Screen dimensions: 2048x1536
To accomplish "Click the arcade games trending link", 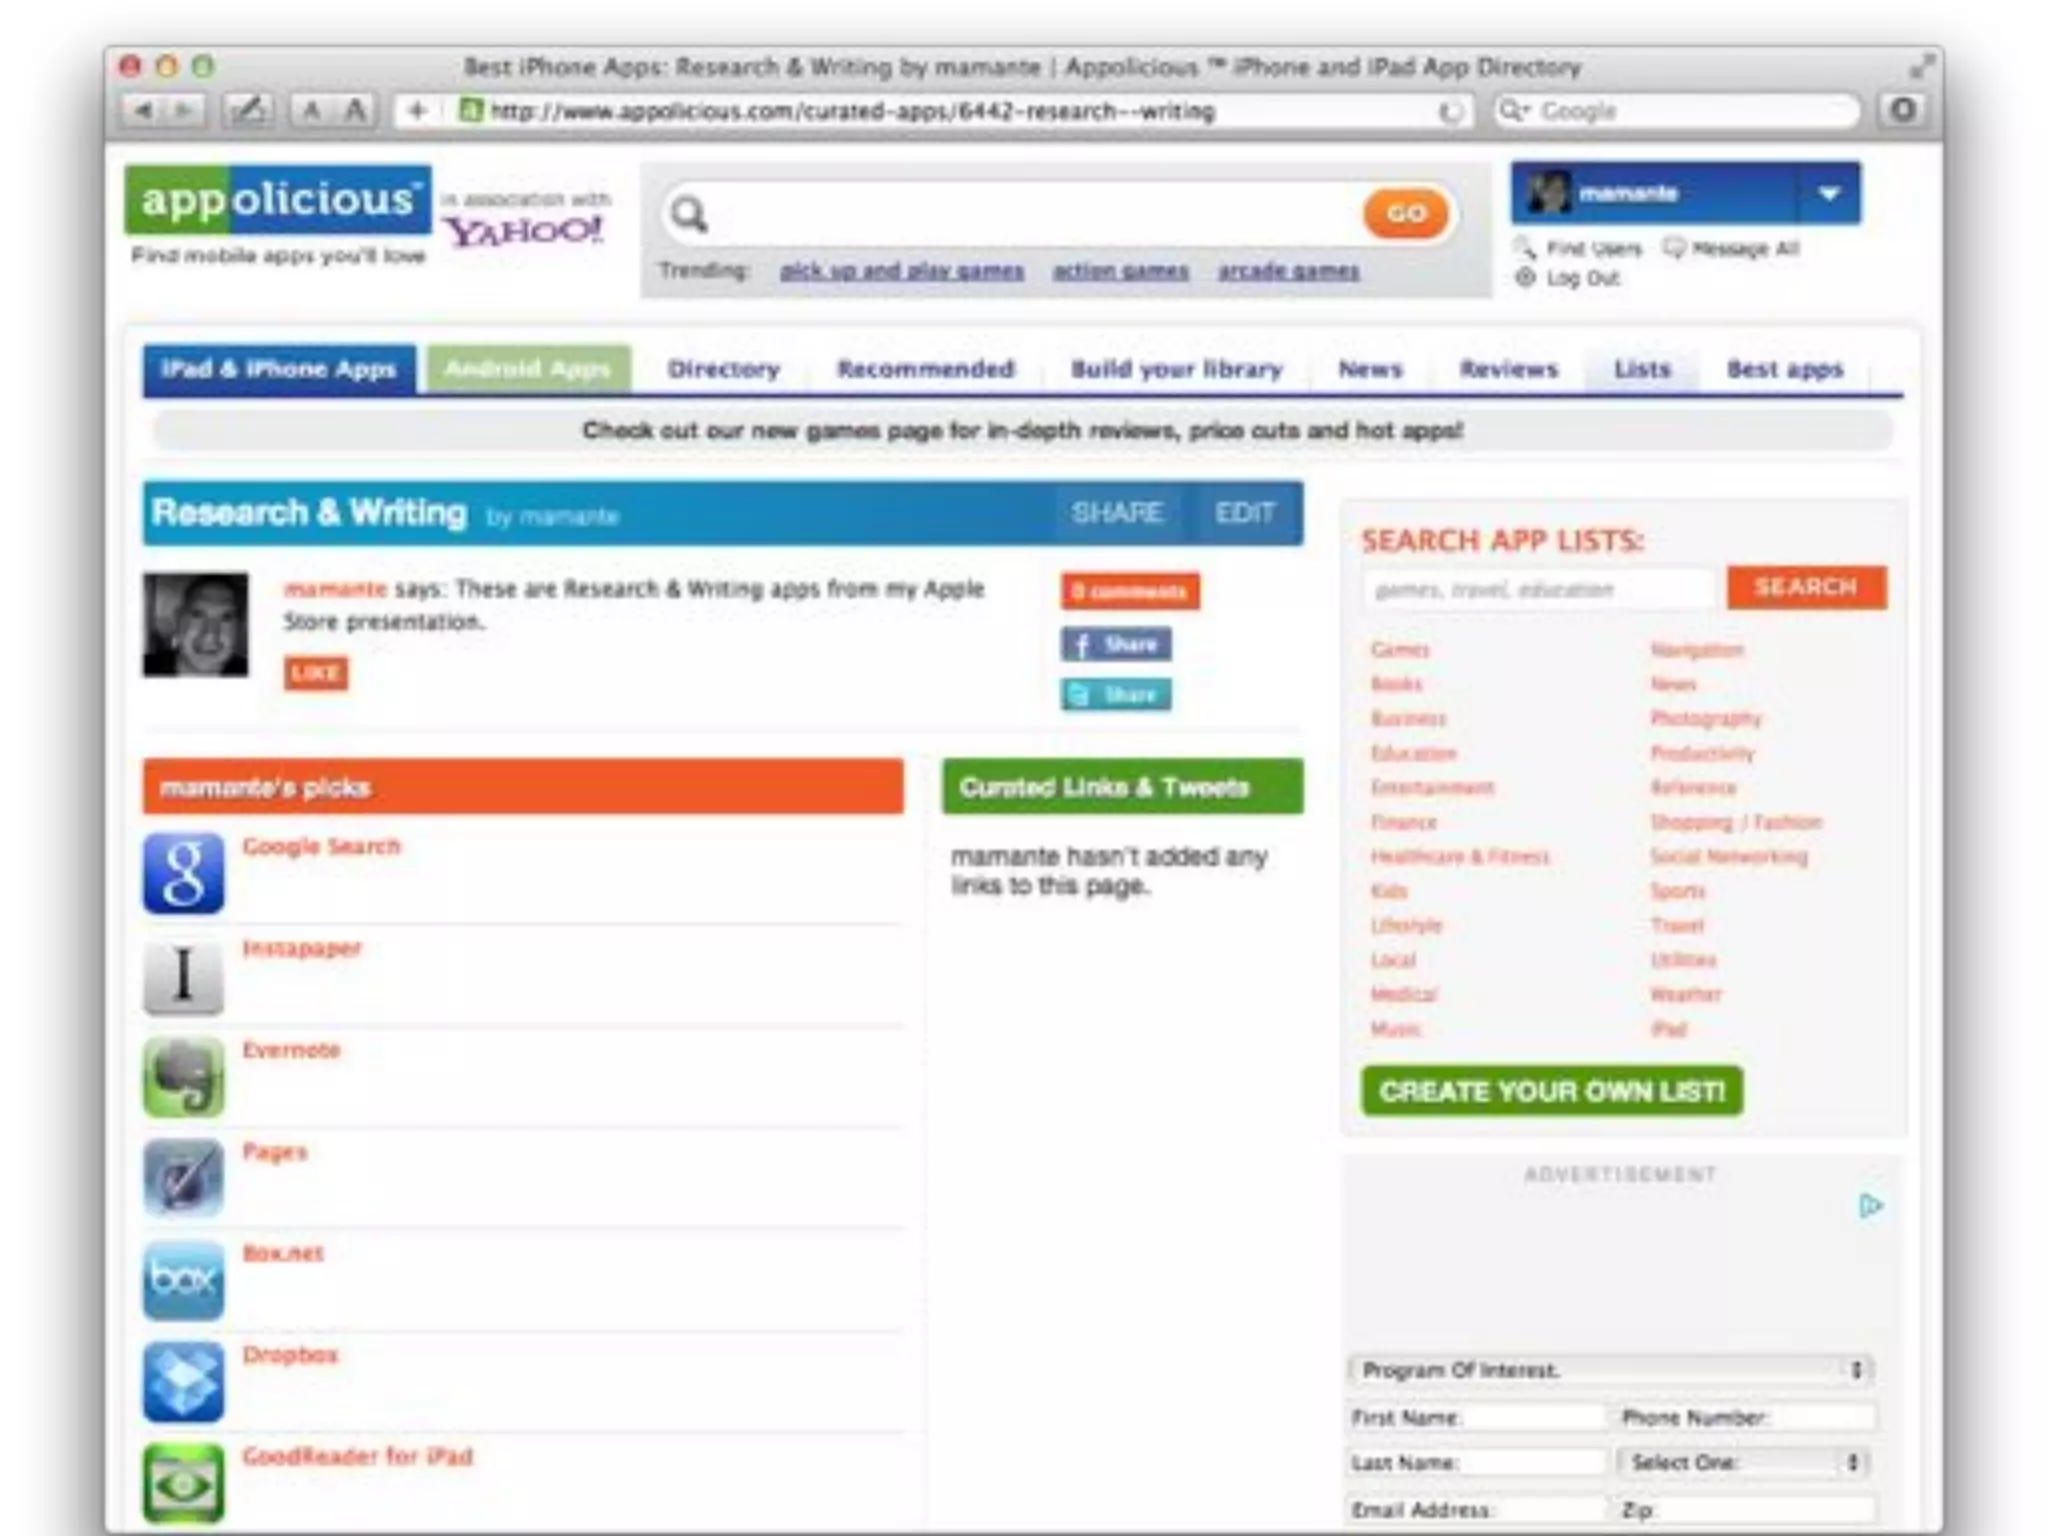I will [x=1288, y=271].
